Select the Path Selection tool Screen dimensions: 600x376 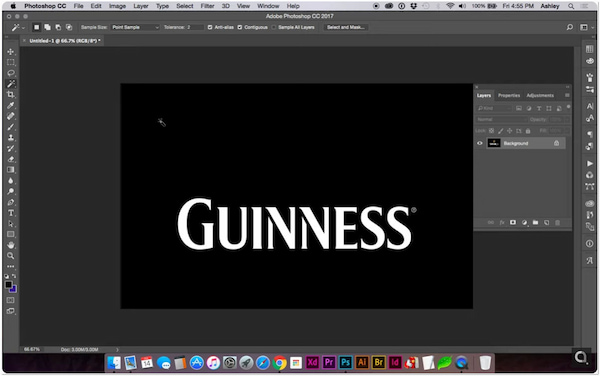pos(11,224)
